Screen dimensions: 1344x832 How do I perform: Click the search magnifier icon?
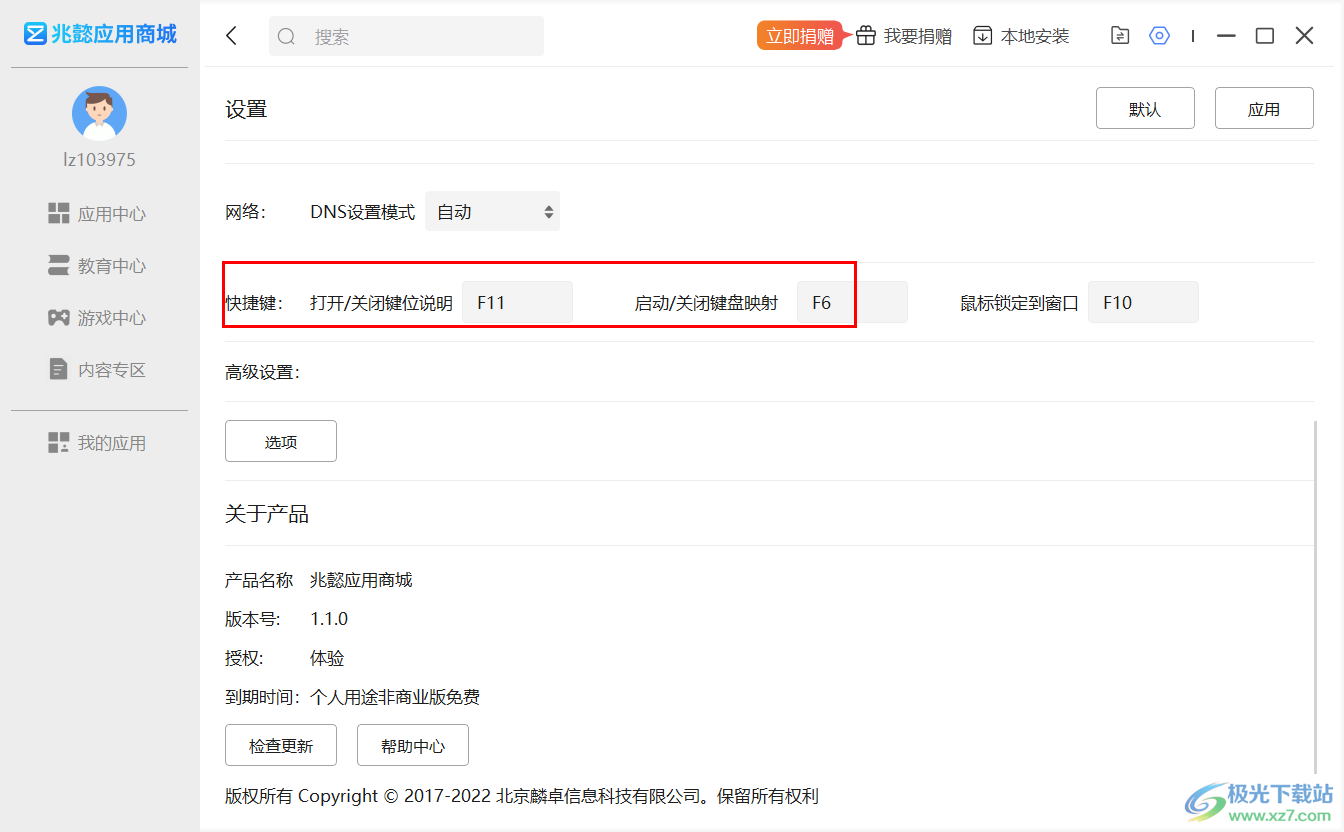click(x=287, y=37)
